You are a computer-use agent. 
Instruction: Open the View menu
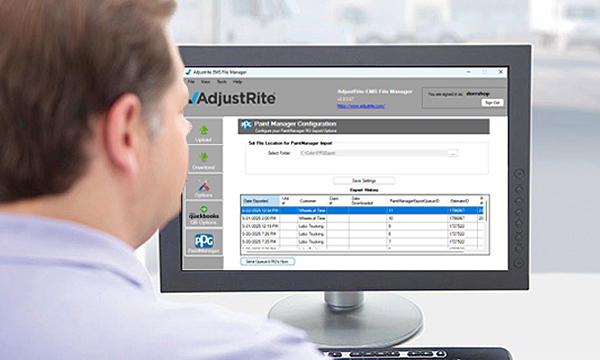coord(205,81)
